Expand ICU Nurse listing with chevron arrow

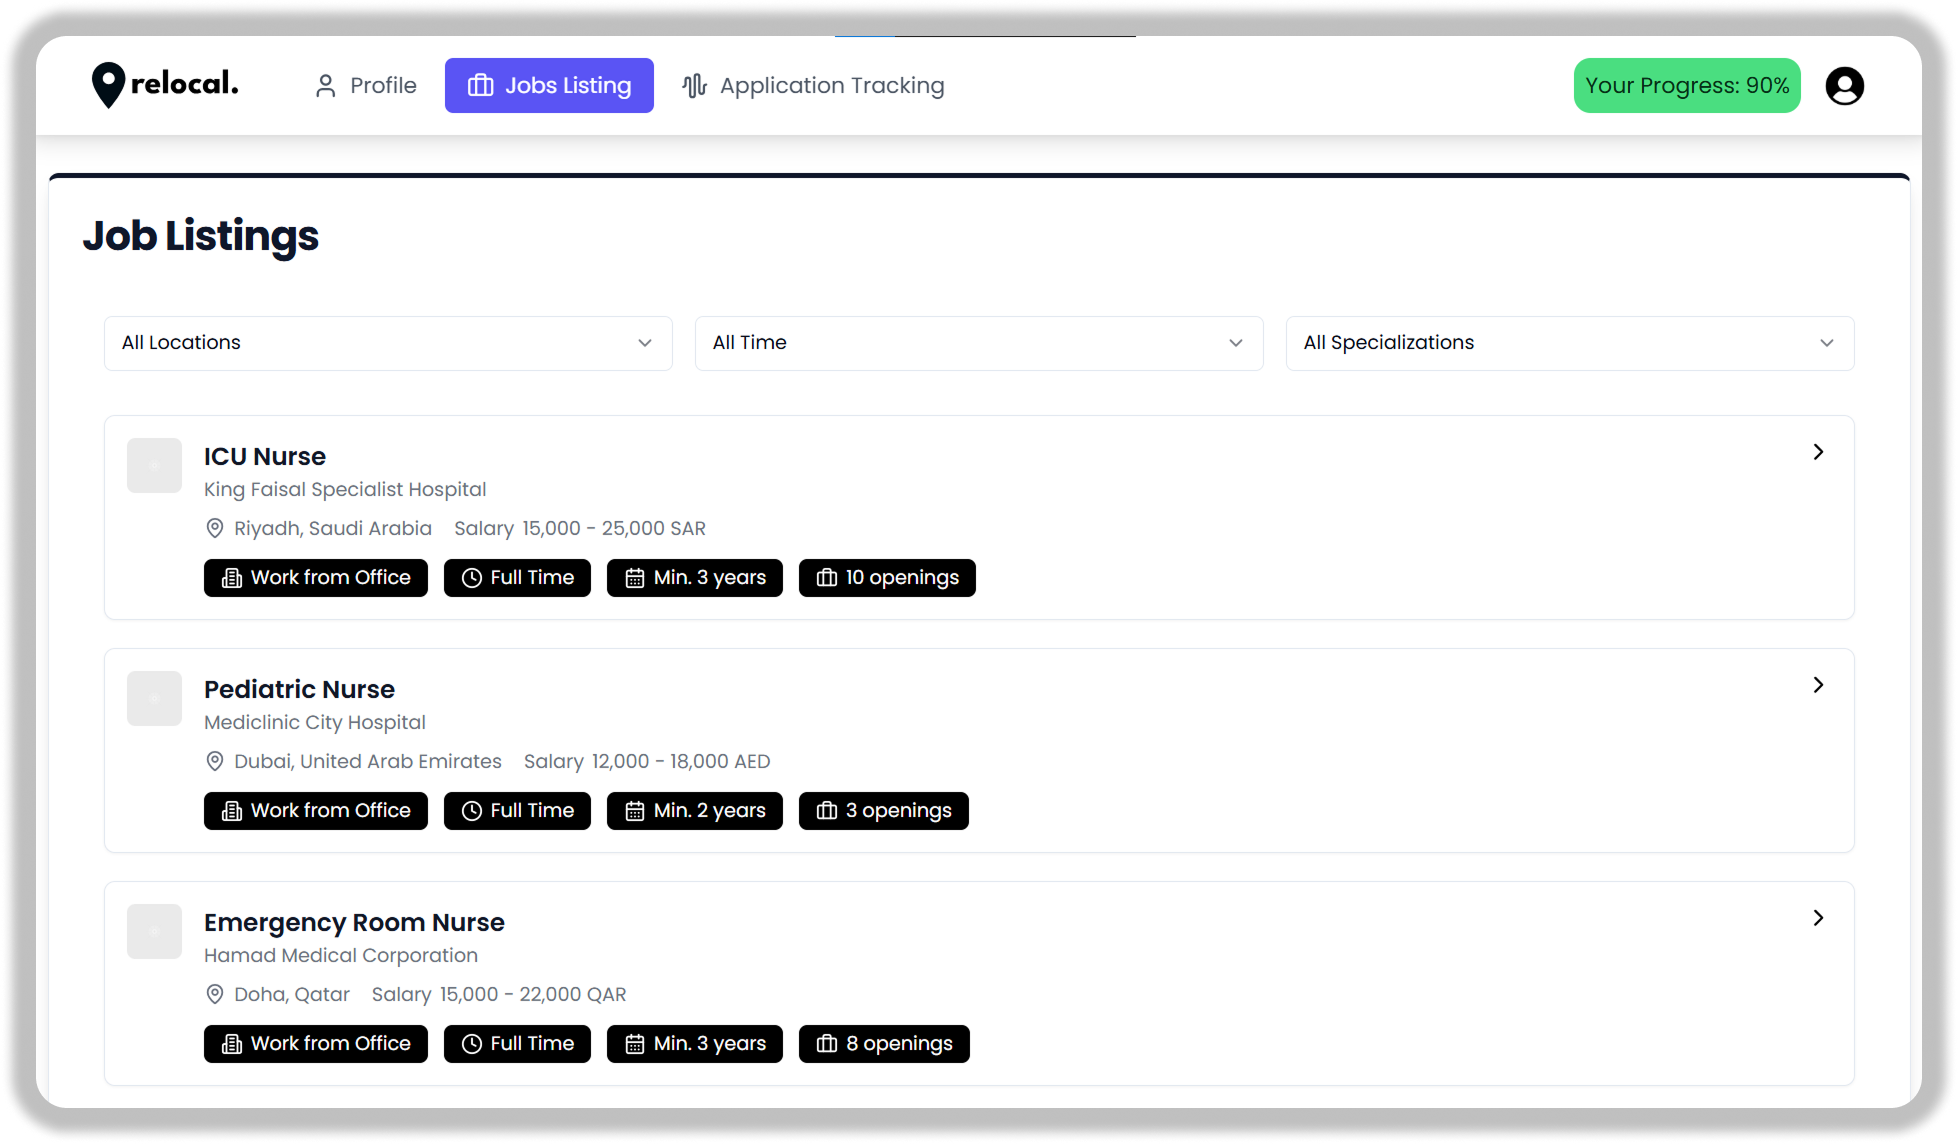(1818, 452)
